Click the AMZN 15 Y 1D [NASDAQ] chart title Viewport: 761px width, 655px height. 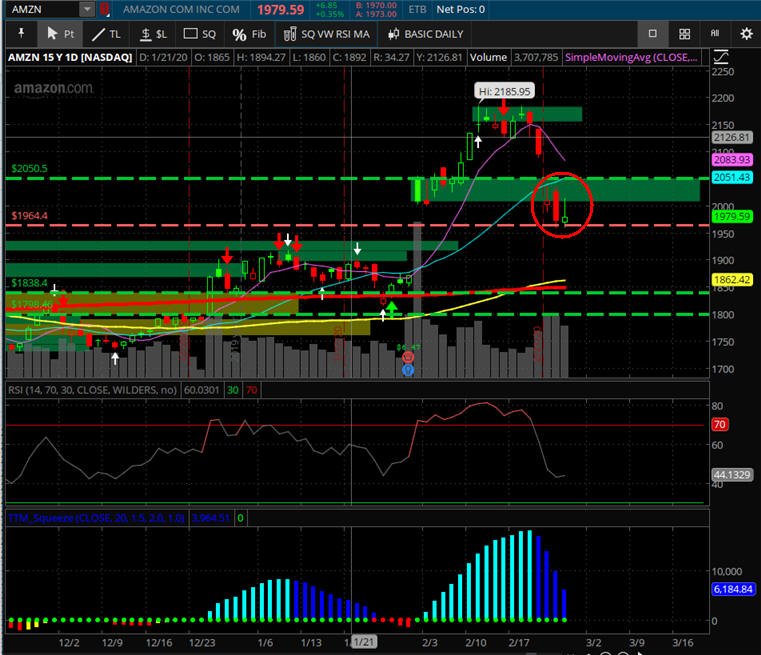70,57
